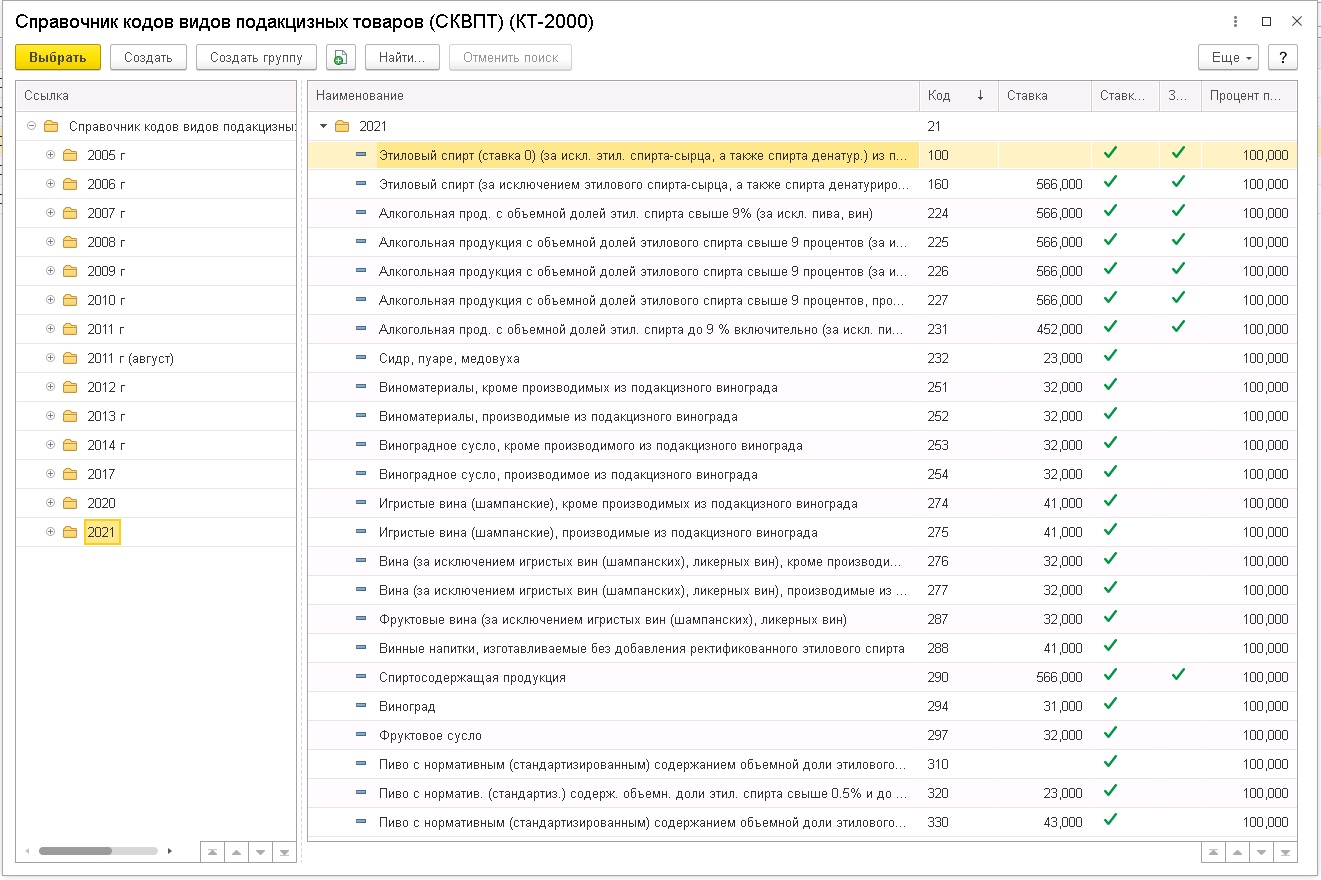Viewport: 1321px width, 880px height.
Task: Select the Игристые вина code 275 row
Action: [x=802, y=532]
